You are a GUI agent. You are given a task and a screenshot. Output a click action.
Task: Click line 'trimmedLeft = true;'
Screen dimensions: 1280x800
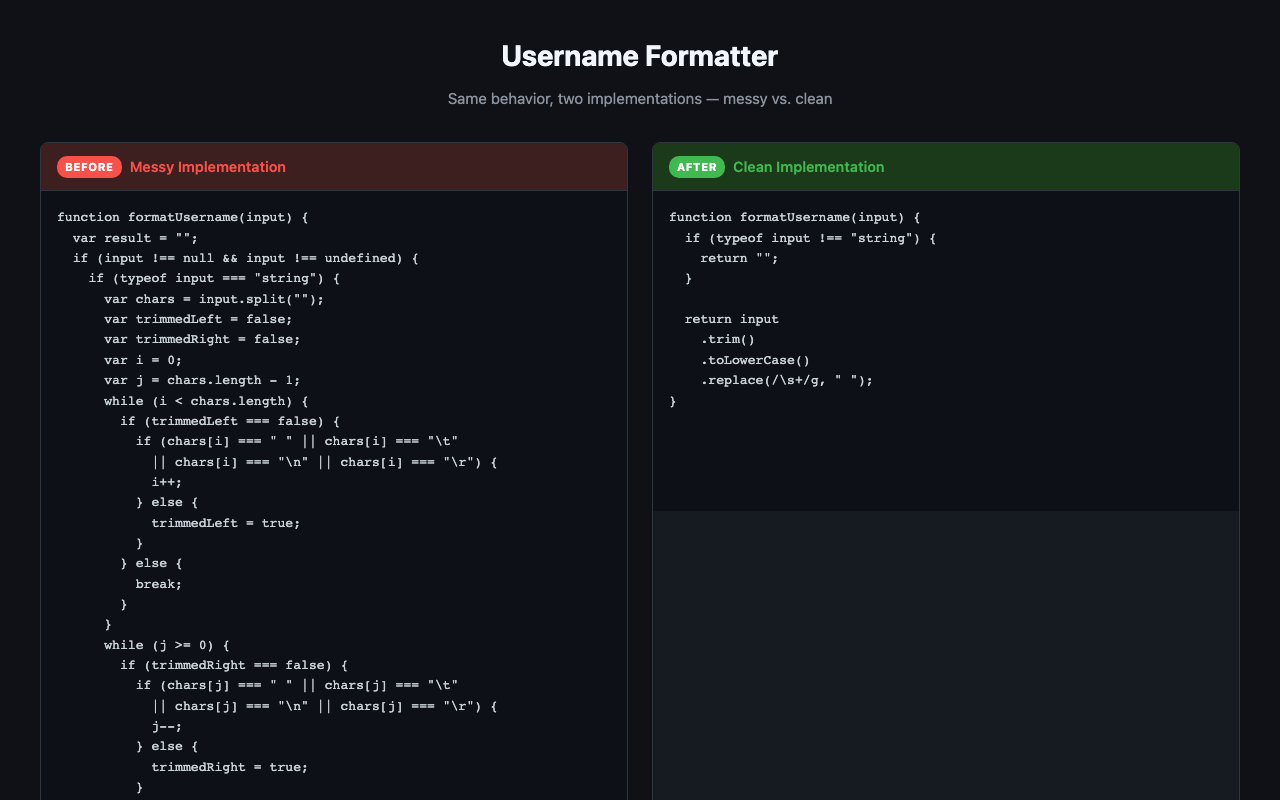pos(226,522)
